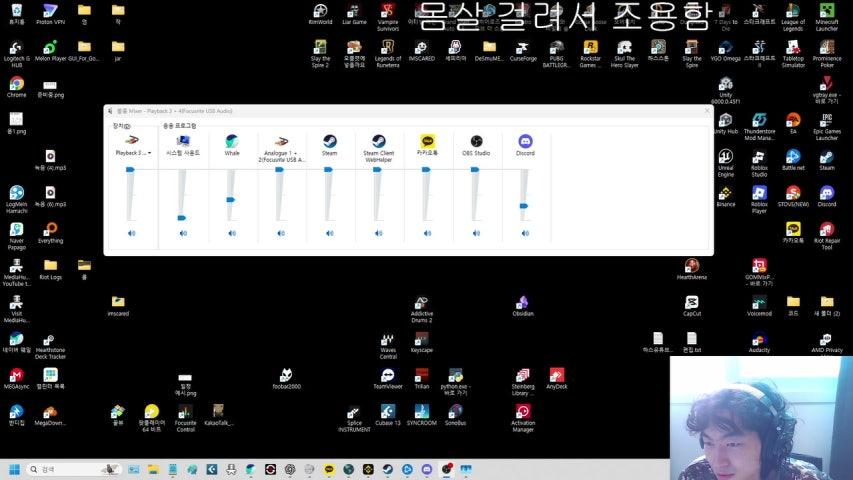
Task: Select the foobar2000 desktop icon
Action: click(286, 379)
